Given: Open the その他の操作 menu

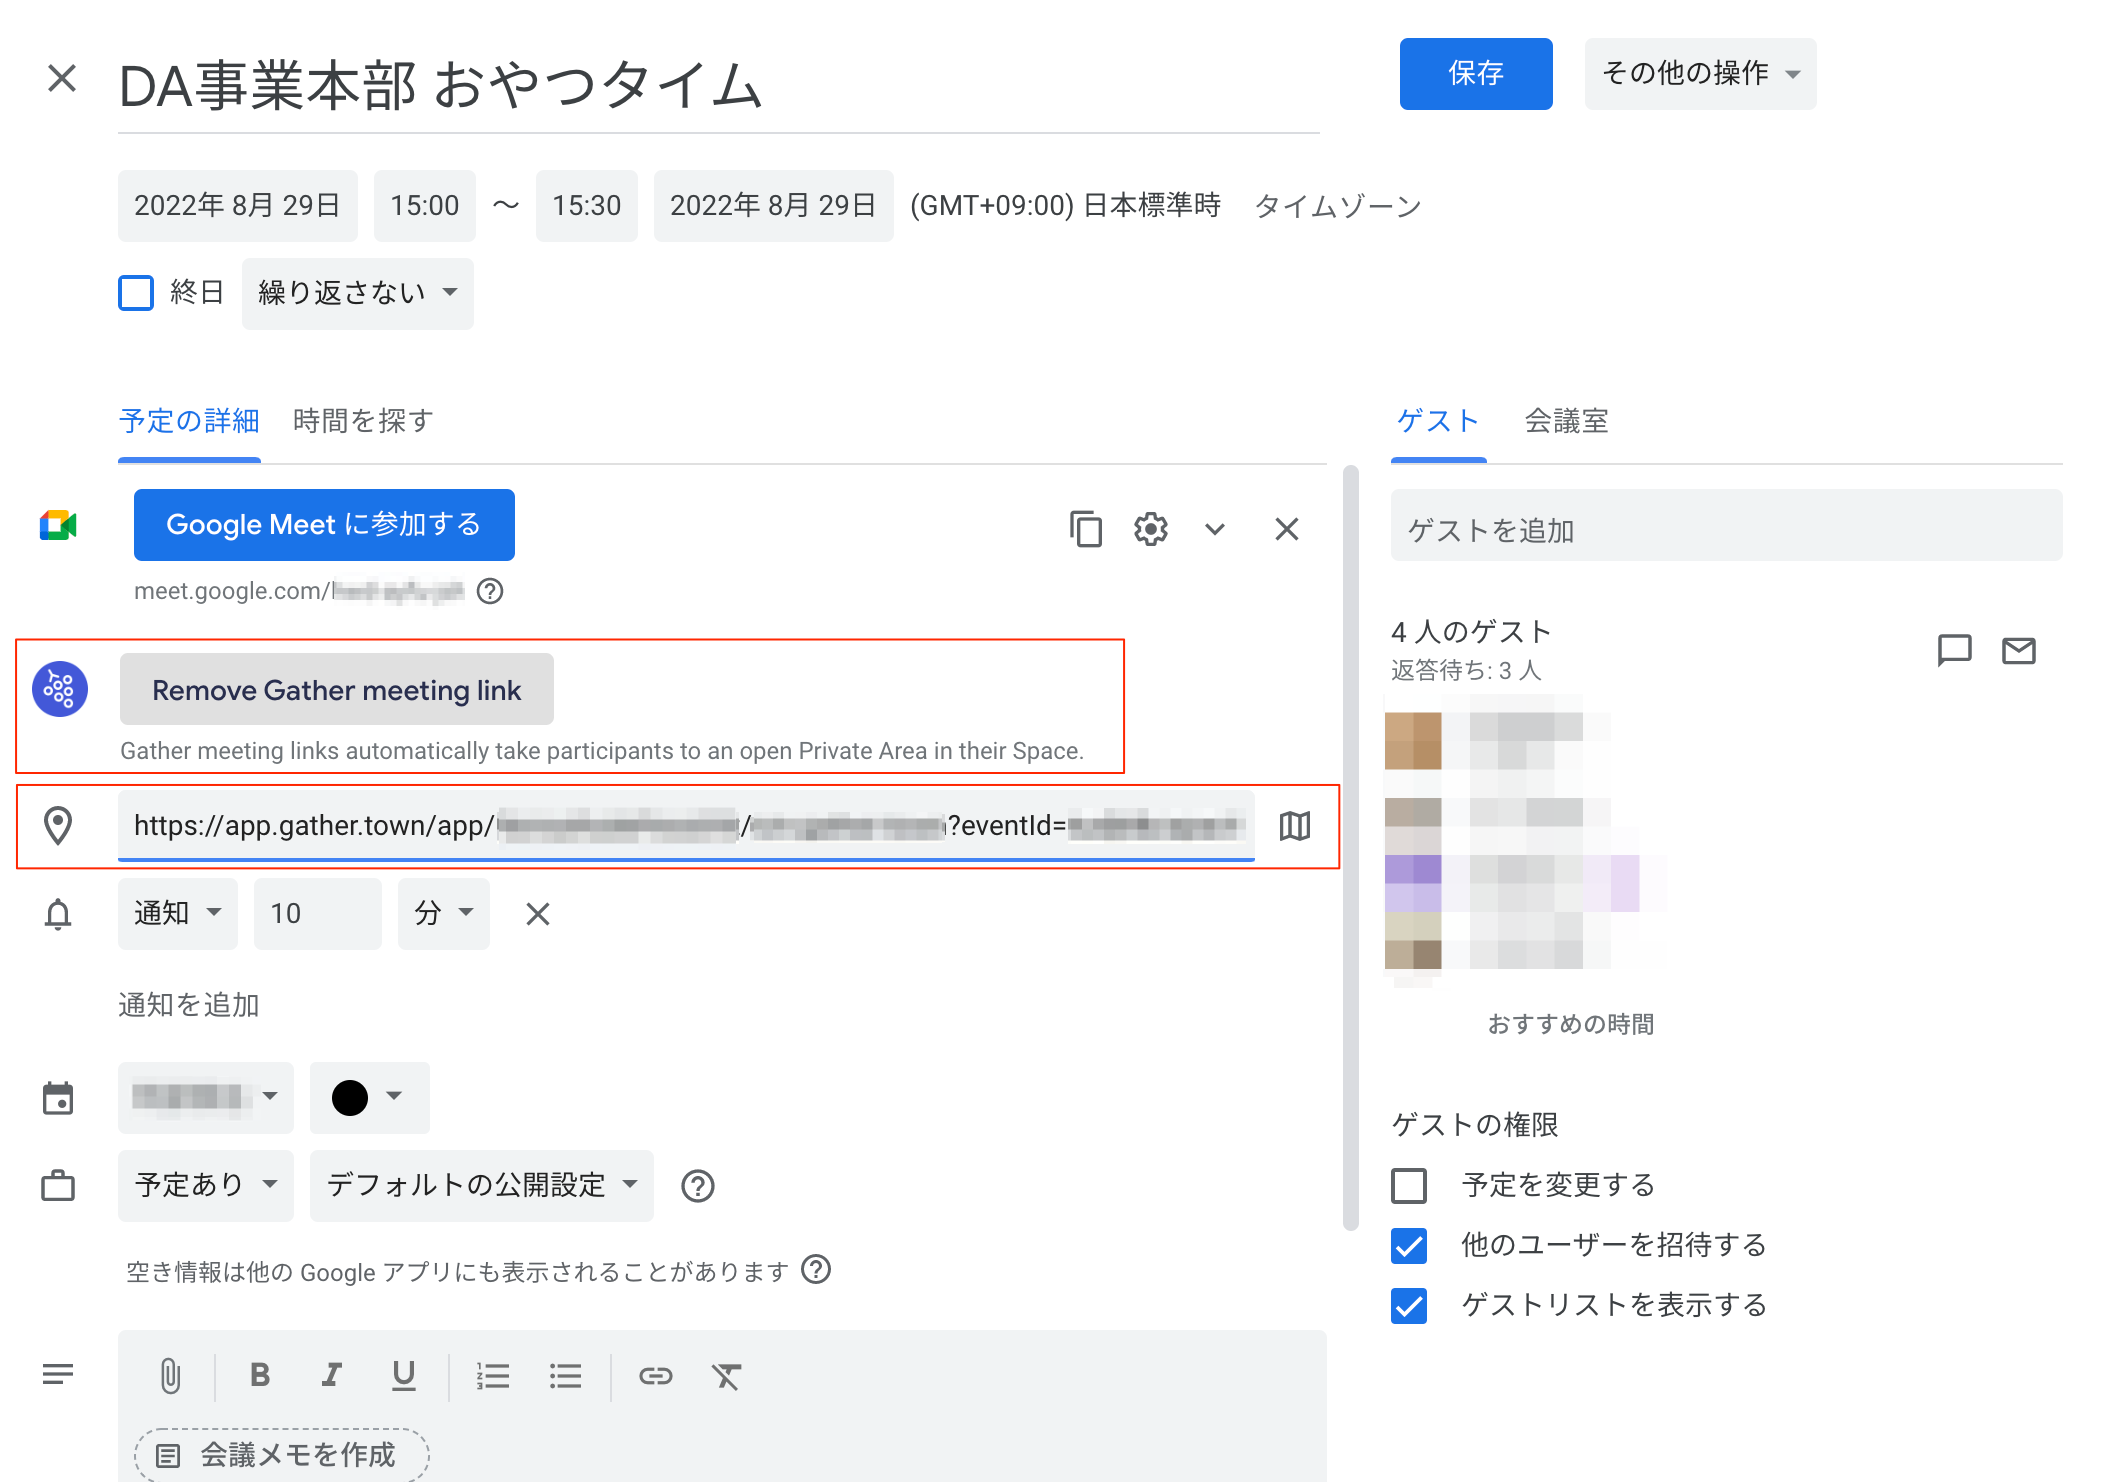Looking at the screenshot, I should click(x=1699, y=73).
